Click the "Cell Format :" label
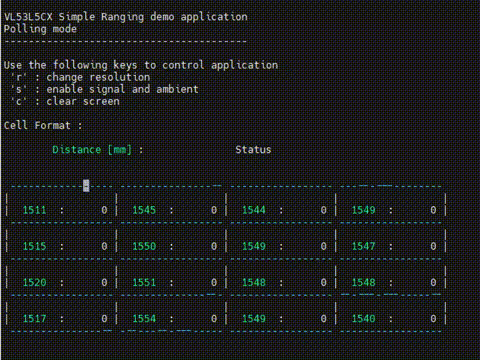480x360 pixels. tap(43, 126)
